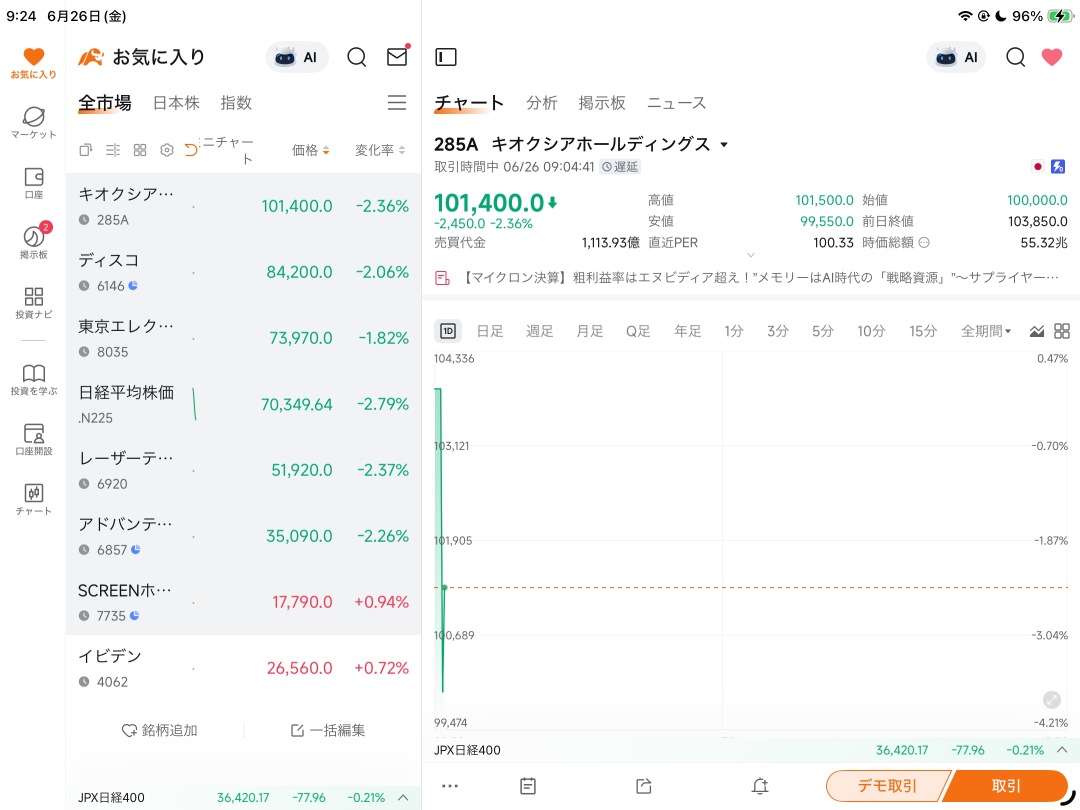Select the 日経平均株価 .N225 row
Screen dimensions: 1080x810
tap(244, 404)
